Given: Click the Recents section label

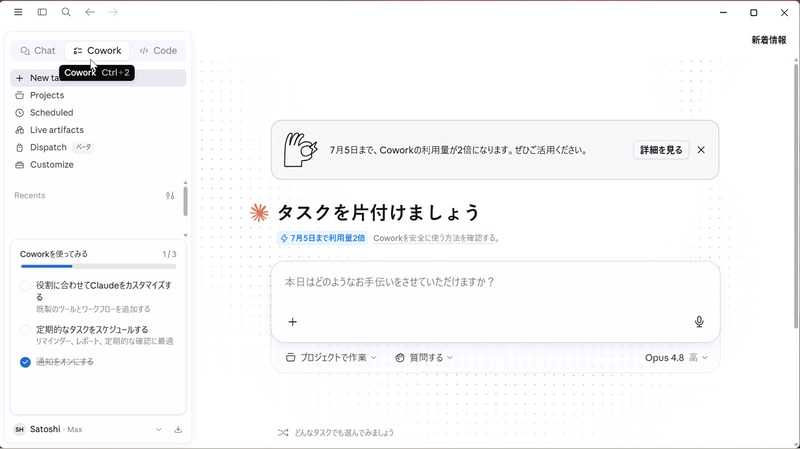Looking at the screenshot, I should [30, 195].
